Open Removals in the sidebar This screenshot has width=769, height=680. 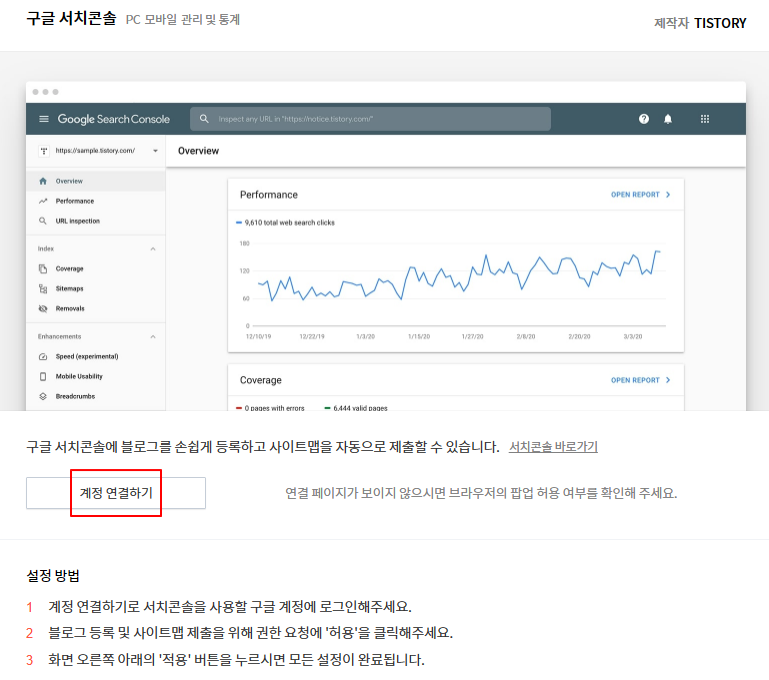point(70,308)
